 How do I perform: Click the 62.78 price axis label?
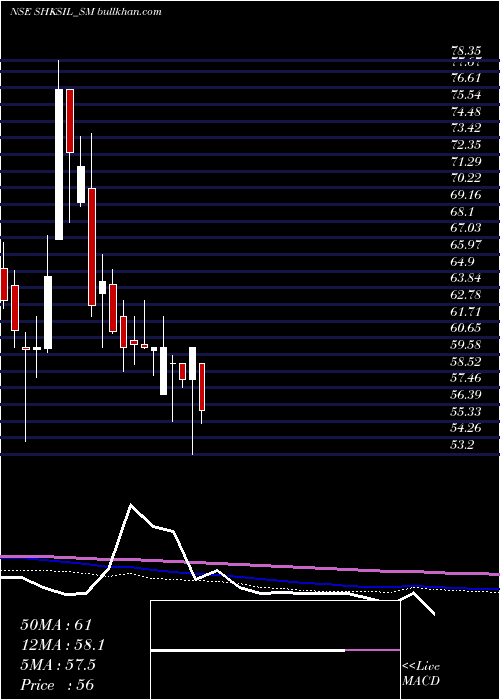tap(466, 295)
